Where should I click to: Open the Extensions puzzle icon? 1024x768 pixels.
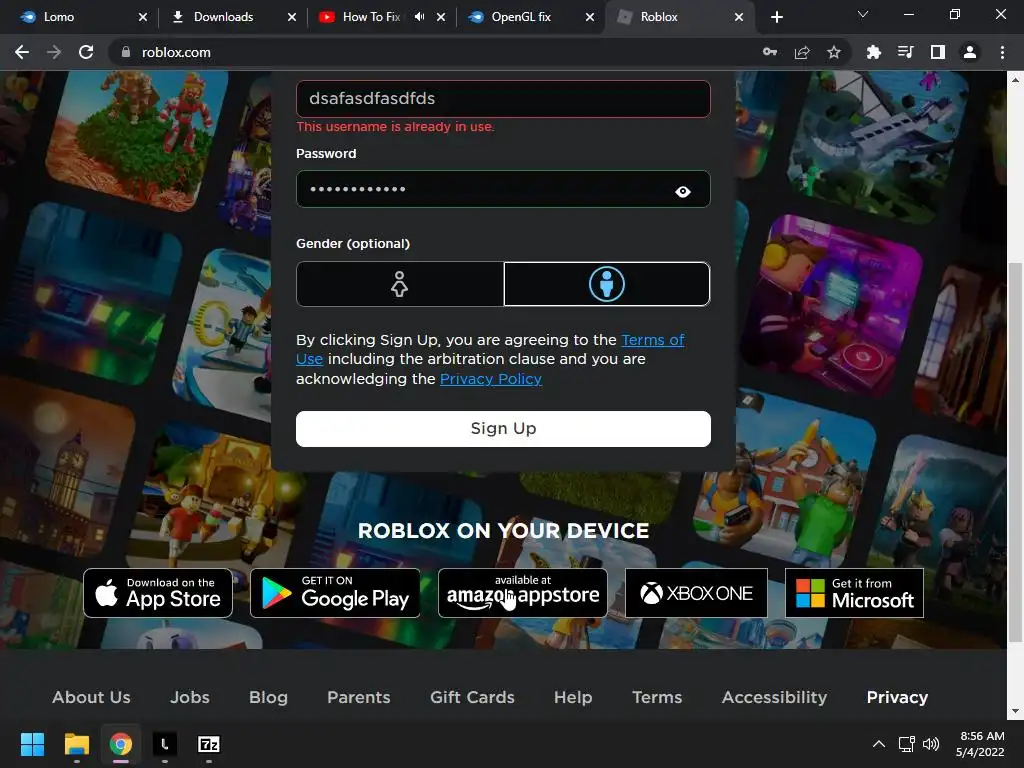[873, 52]
